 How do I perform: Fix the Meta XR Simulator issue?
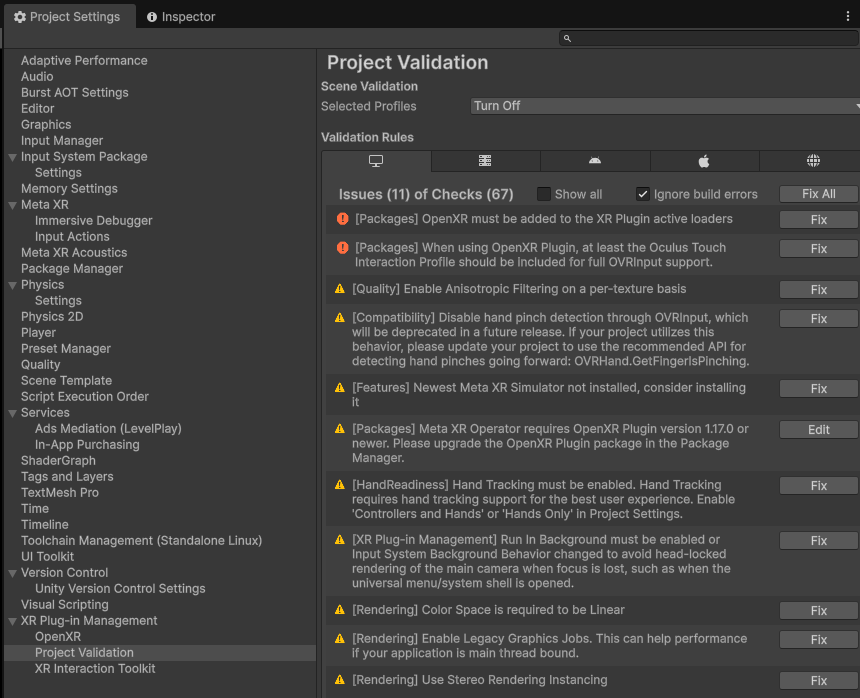(818, 389)
